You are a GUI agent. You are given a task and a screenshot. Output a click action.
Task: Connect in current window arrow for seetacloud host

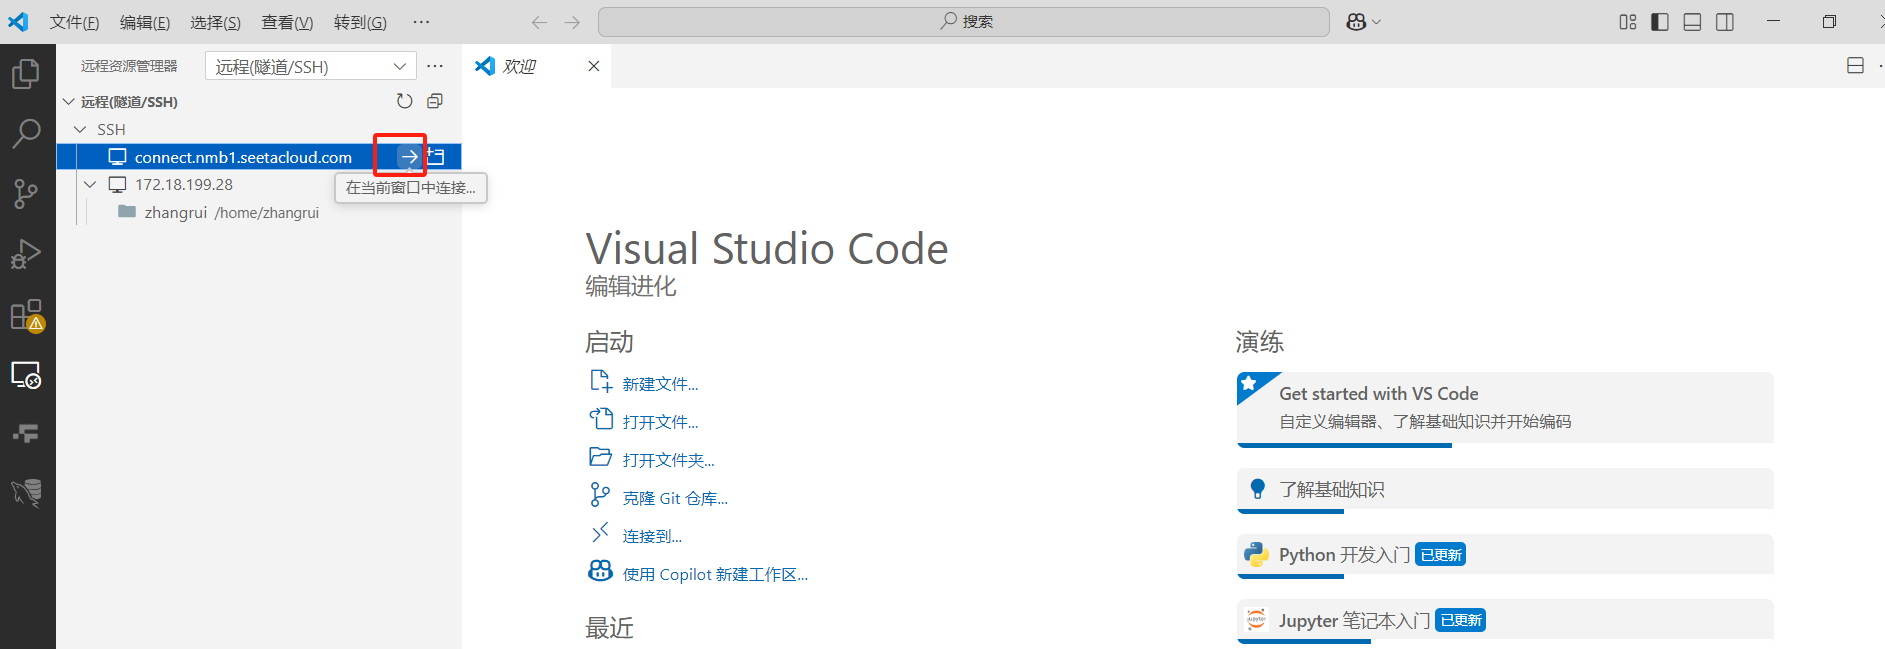[x=409, y=157]
